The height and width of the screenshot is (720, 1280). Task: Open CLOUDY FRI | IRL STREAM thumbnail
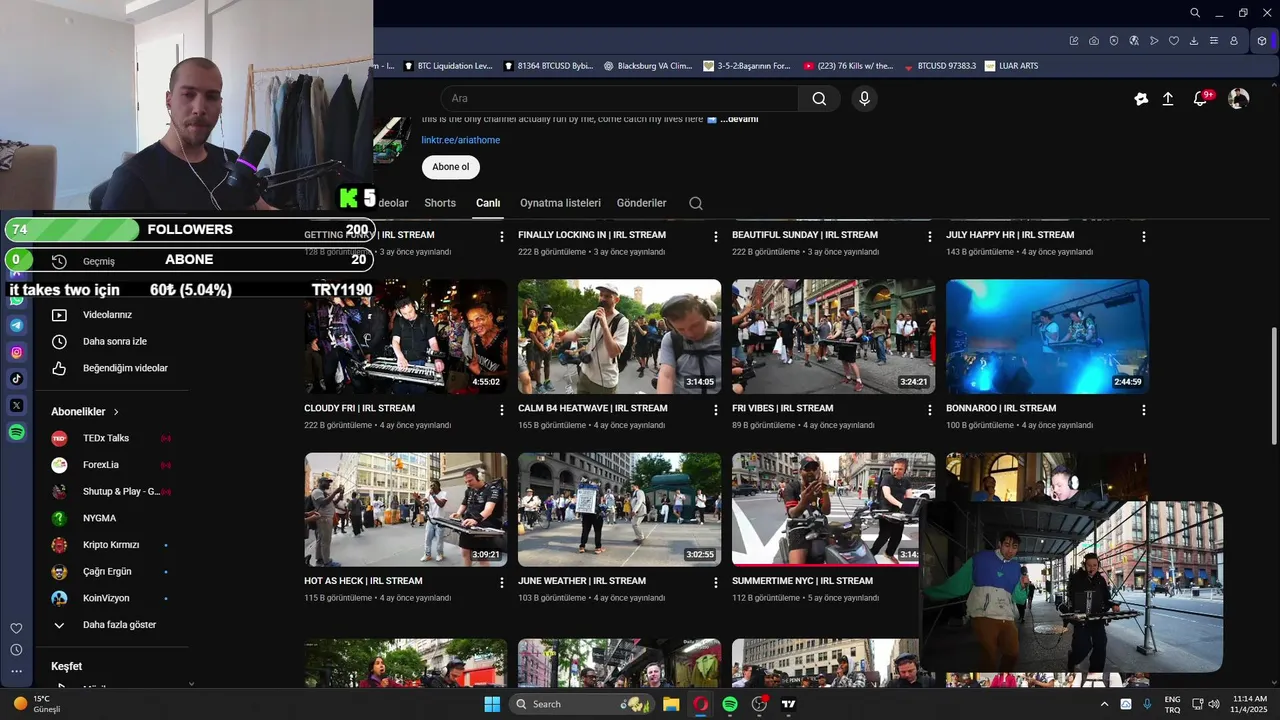point(405,337)
